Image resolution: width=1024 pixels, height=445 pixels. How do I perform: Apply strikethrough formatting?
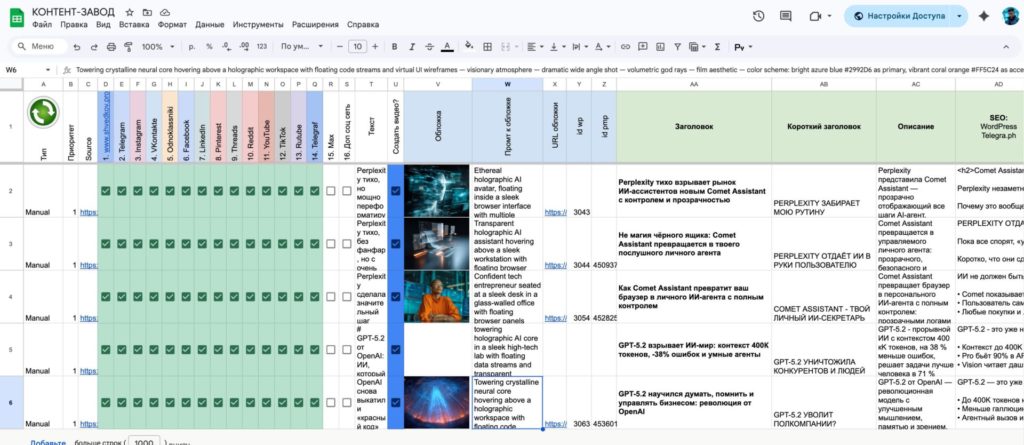[429, 47]
